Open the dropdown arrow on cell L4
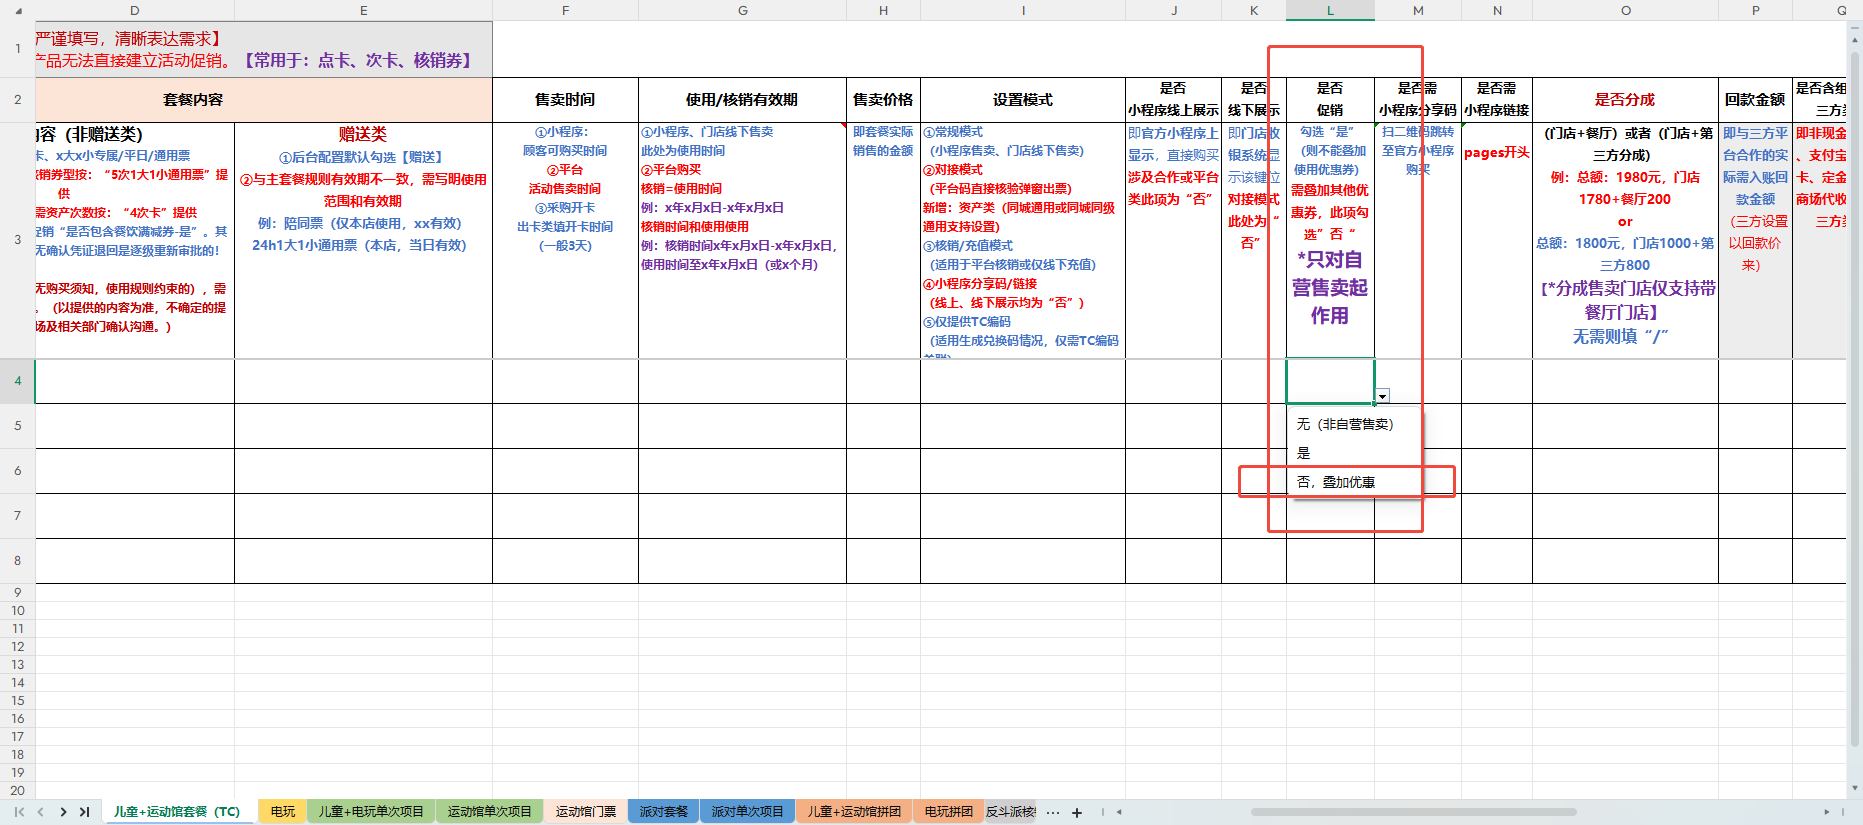1863x825 pixels. (1382, 396)
